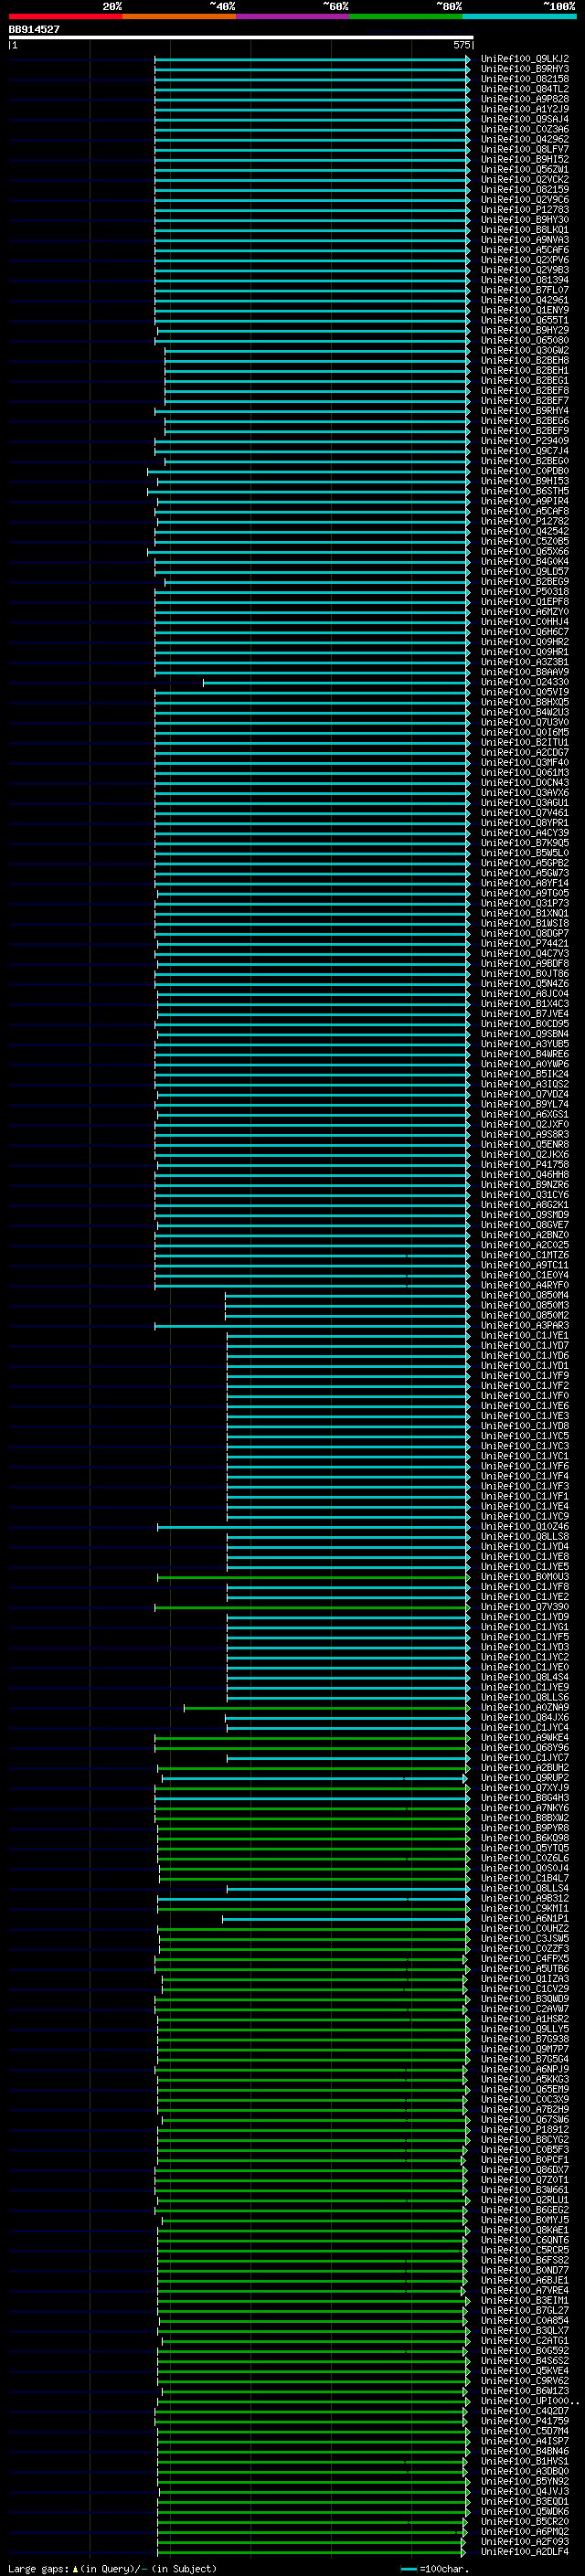585x2576 pixels.
Task: Select the green ~80% identity legend bar
Action: (406, 16)
